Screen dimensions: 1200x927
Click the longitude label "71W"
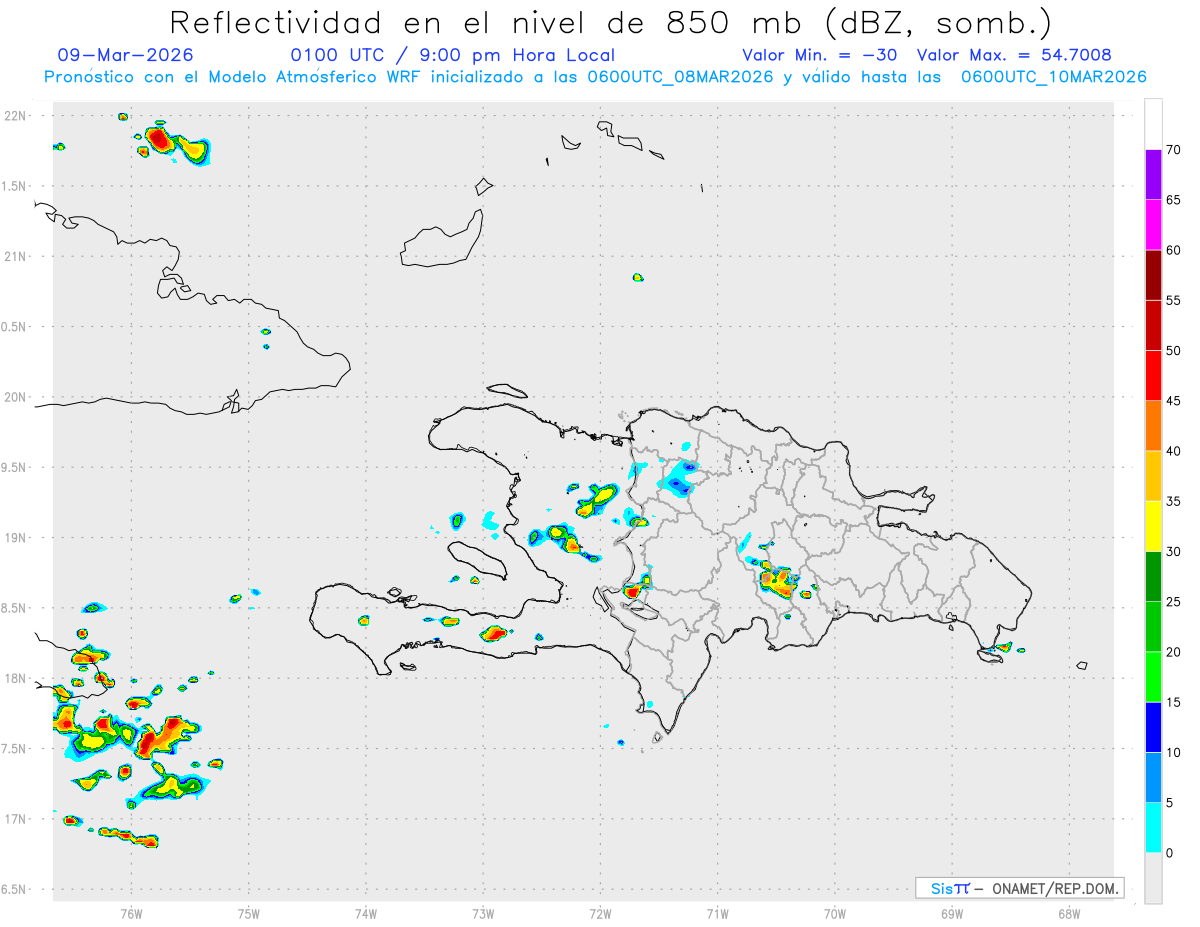(717, 913)
